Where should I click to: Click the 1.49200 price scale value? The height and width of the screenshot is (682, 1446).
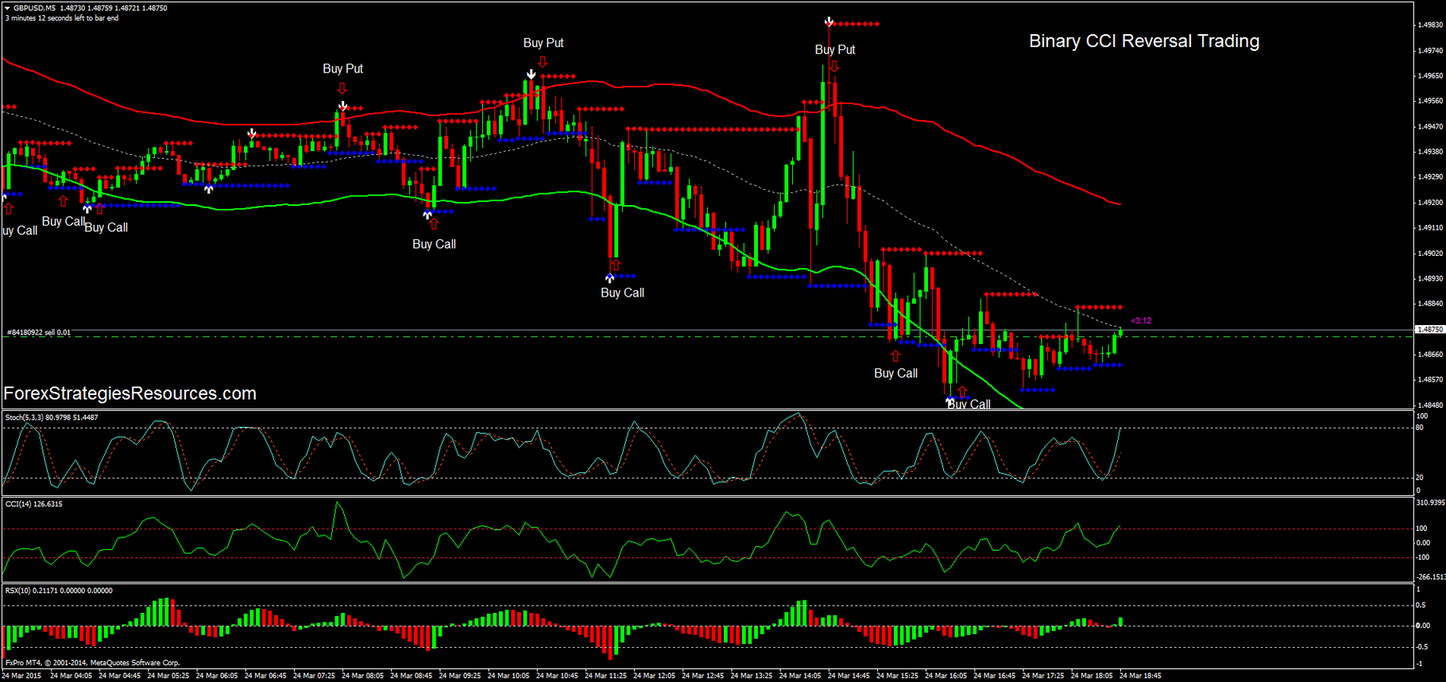pyautogui.click(x=1429, y=203)
